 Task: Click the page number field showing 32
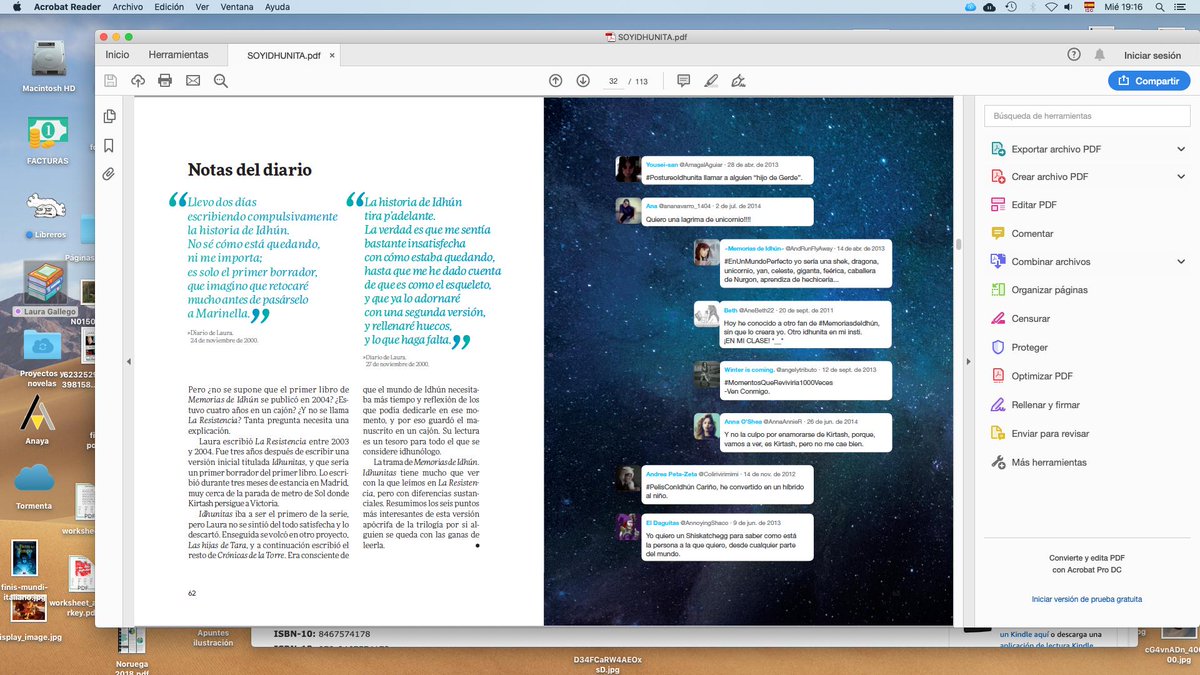613,81
